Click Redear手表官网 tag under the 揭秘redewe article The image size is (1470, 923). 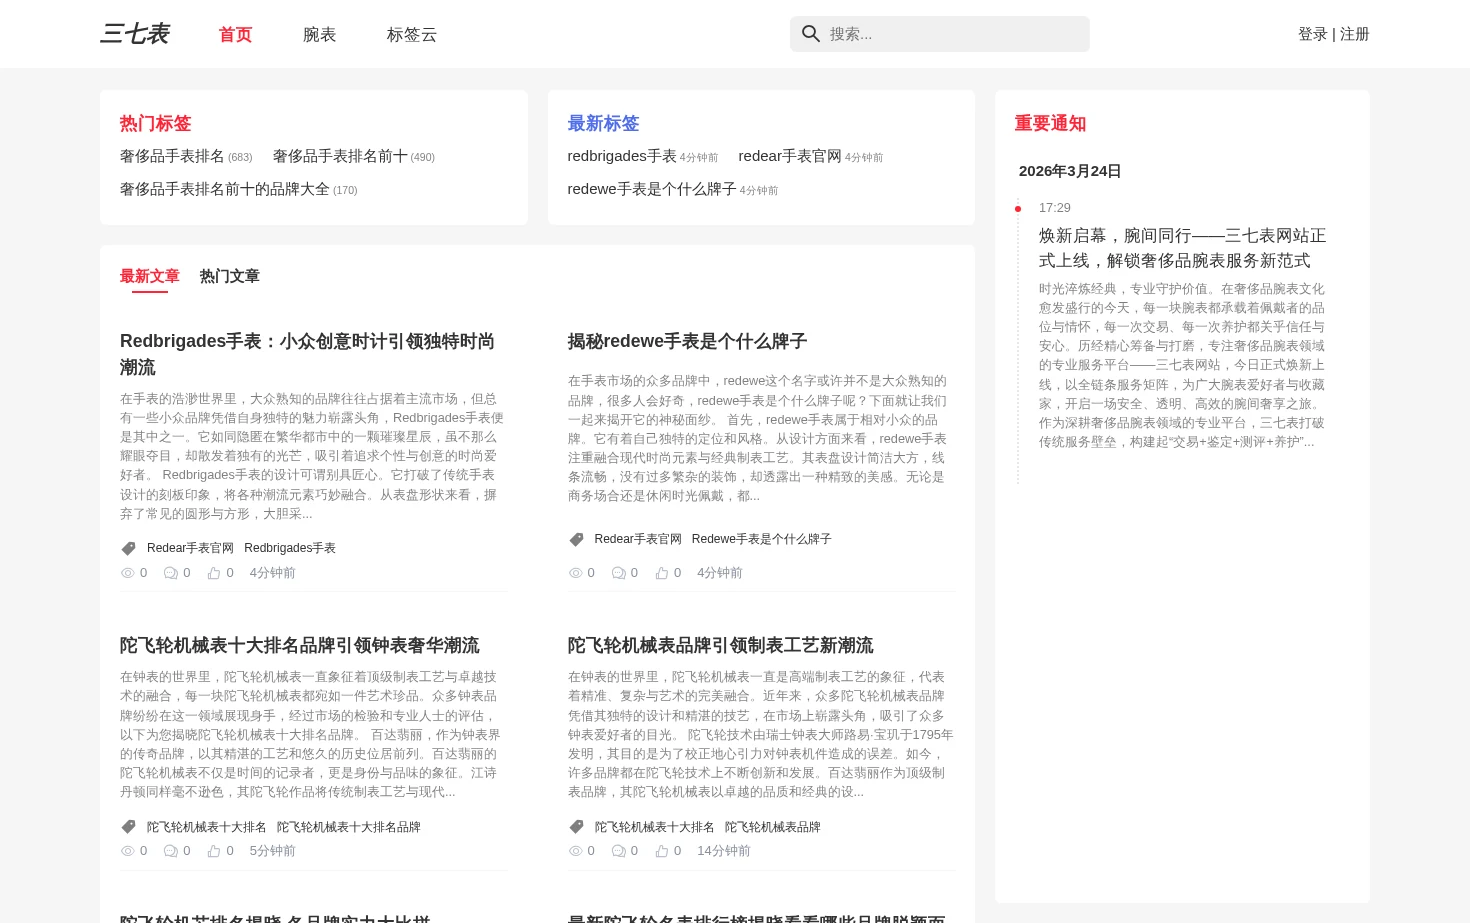pos(638,539)
